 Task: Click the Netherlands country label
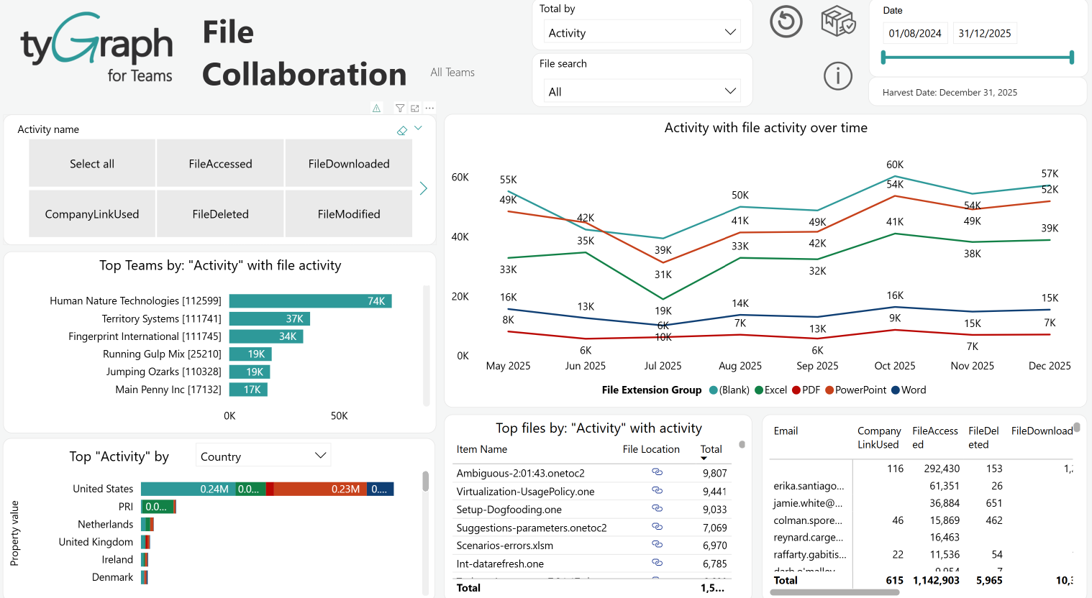pyautogui.click(x=105, y=524)
